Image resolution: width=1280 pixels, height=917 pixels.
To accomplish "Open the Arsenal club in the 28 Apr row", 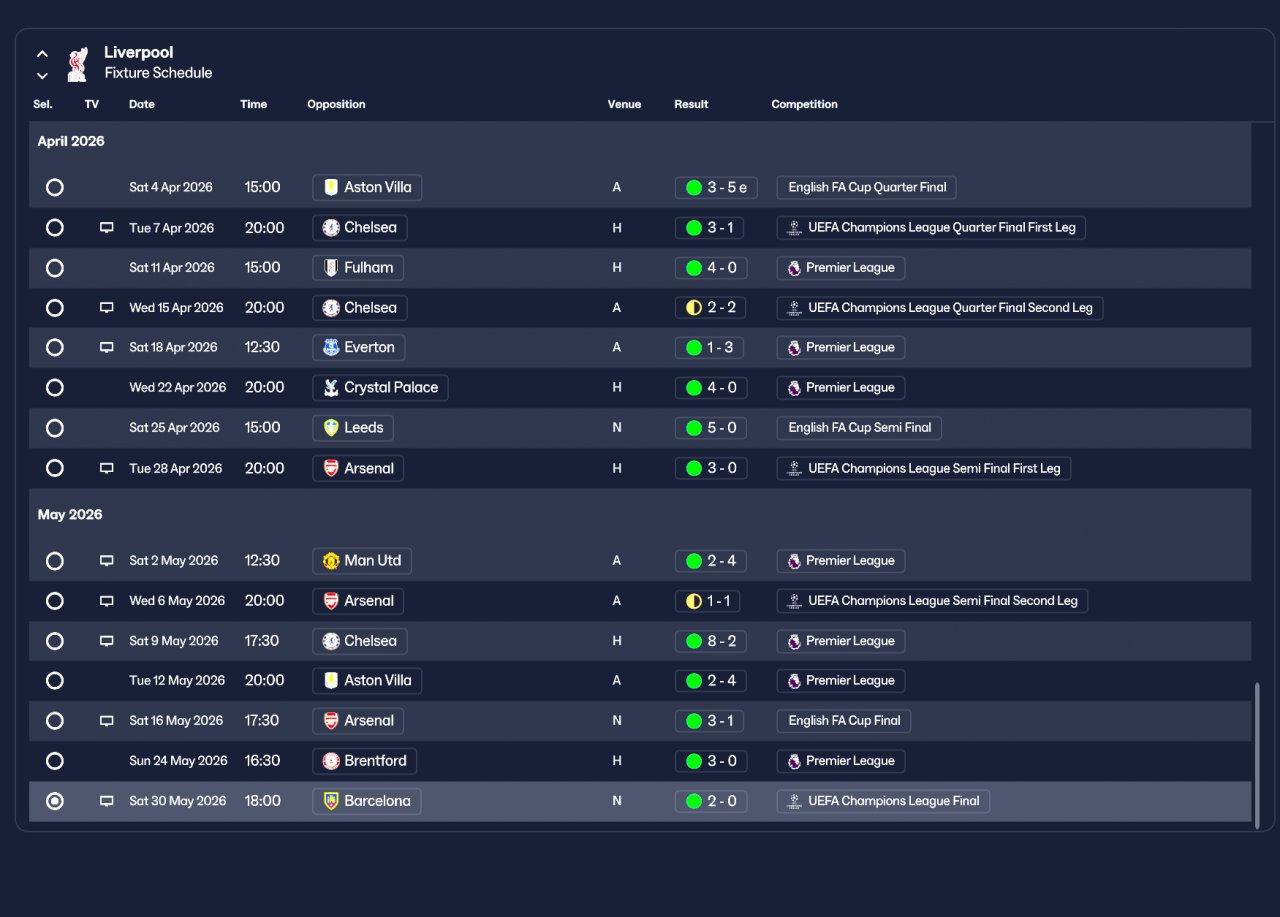I will tap(358, 468).
